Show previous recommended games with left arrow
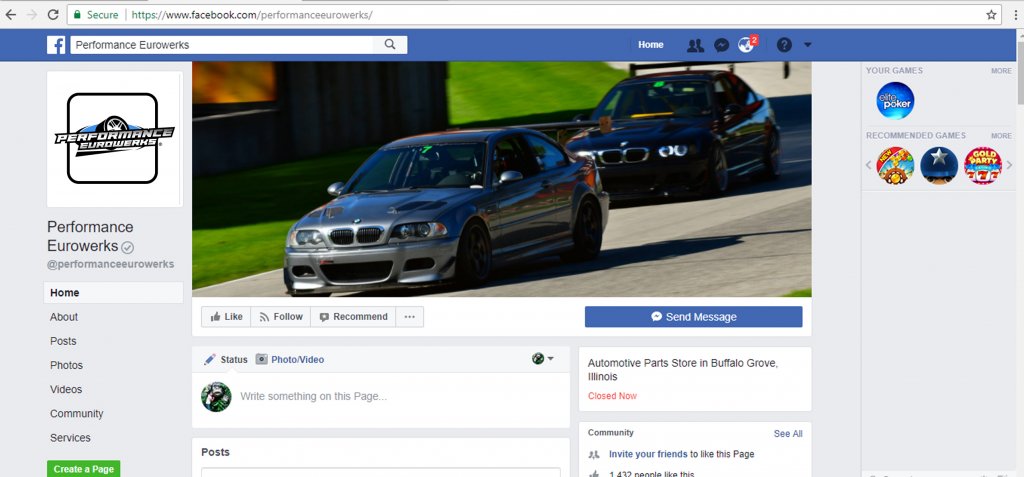Viewport: 1024px width, 477px height. pyautogui.click(x=869, y=165)
